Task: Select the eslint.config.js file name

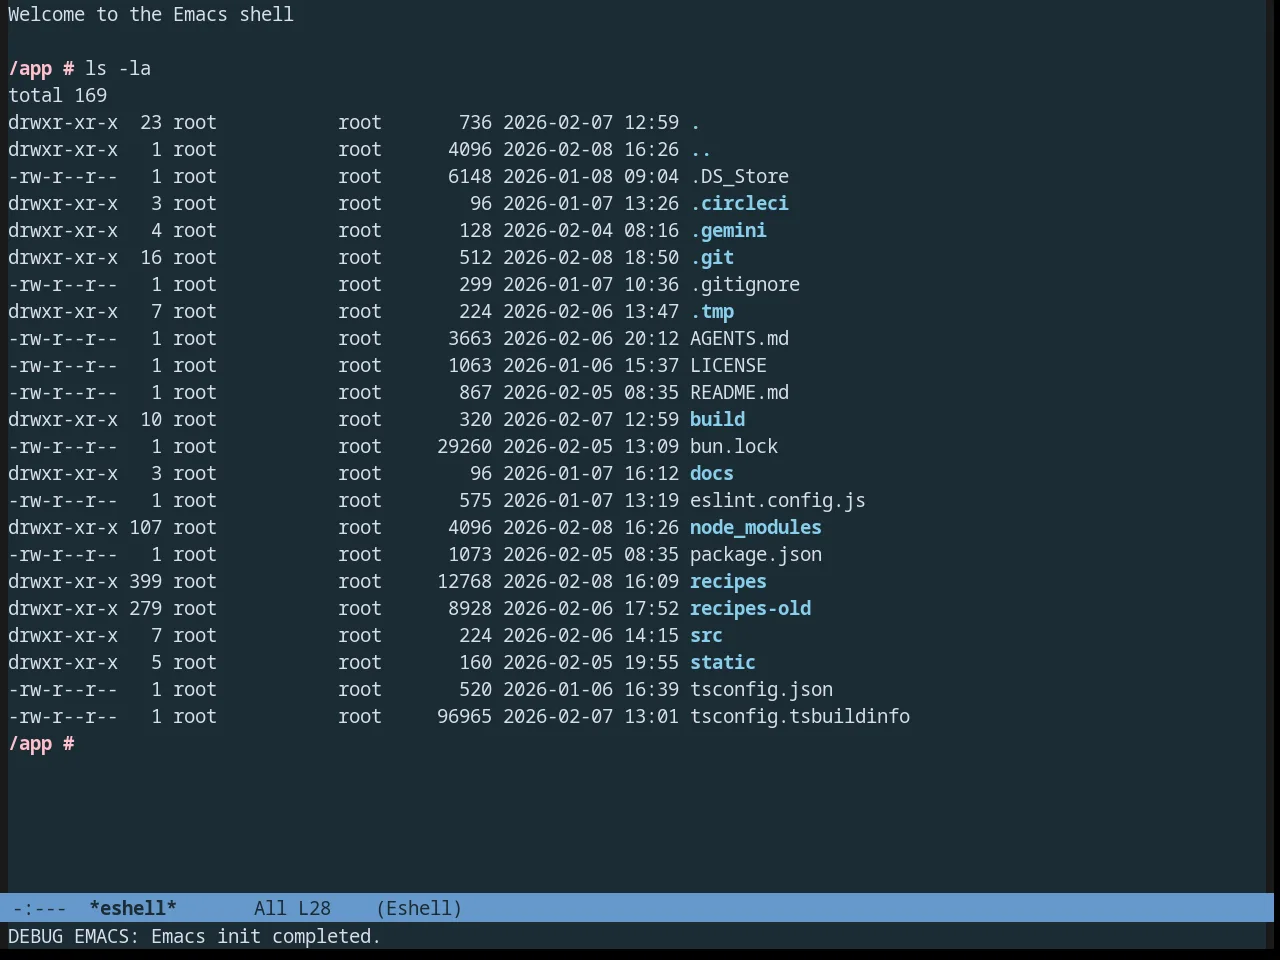Action: pyautogui.click(x=778, y=500)
